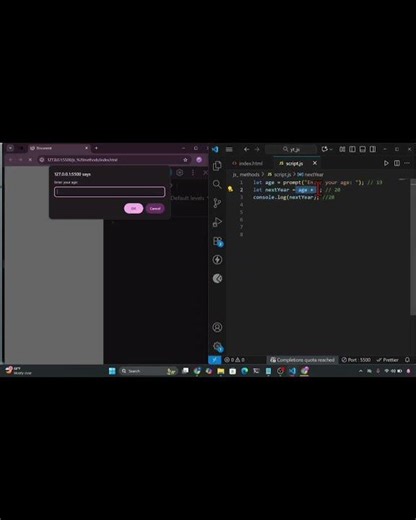Toggle the secondary side bar layout icon
The width and height of the screenshot is (416, 520).
373,149
